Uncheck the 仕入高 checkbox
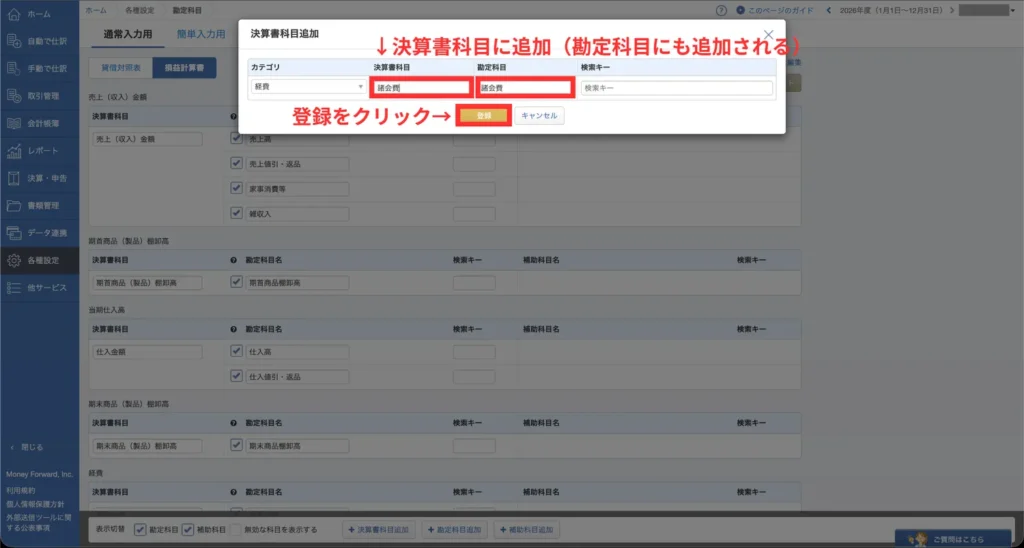Image resolution: width=1024 pixels, height=548 pixels. tap(236, 351)
